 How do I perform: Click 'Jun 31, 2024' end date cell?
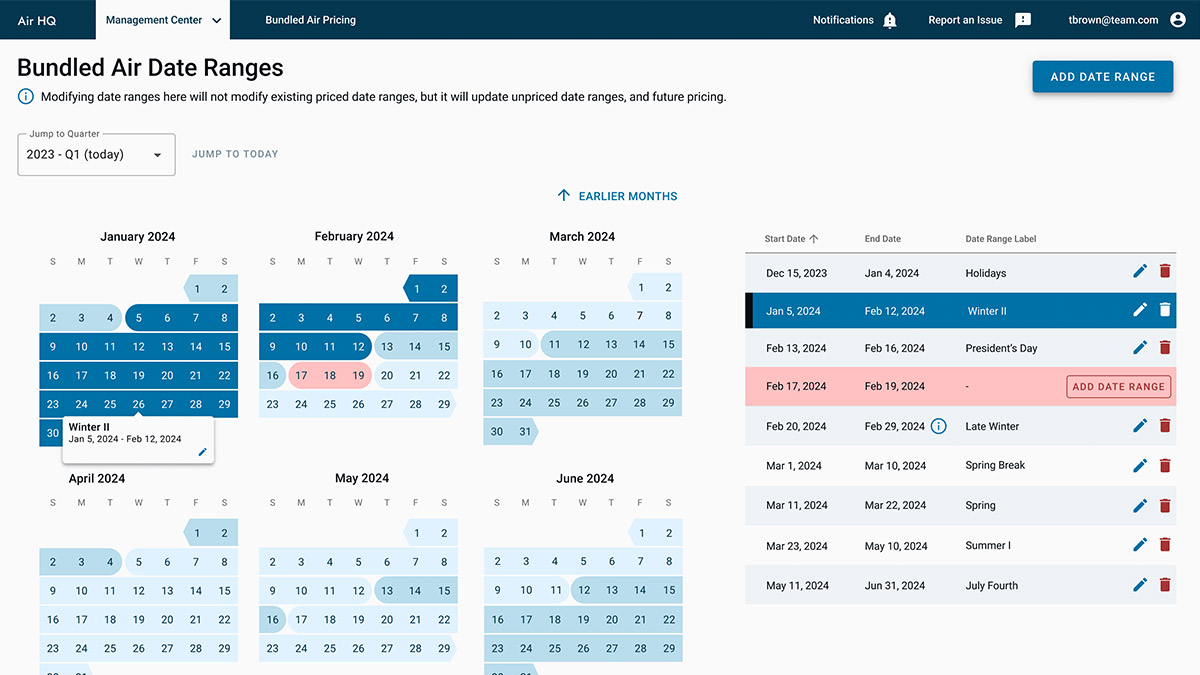click(895, 586)
